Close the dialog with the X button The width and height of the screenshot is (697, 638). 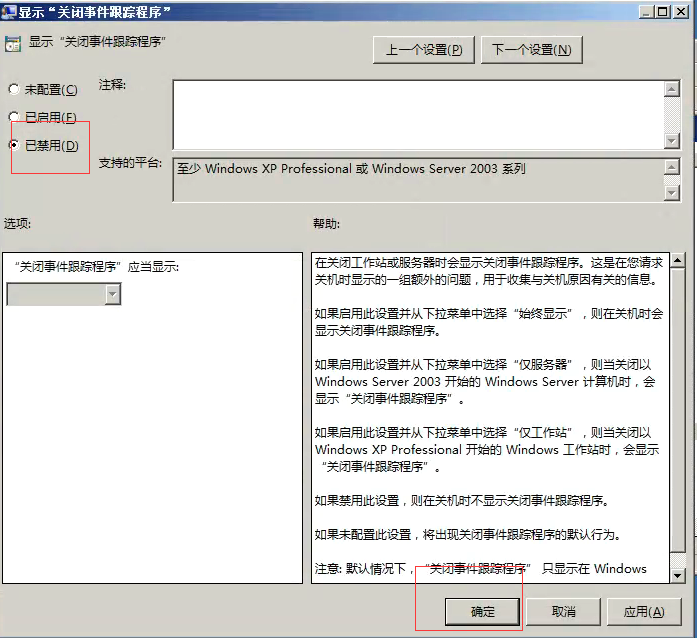680,12
